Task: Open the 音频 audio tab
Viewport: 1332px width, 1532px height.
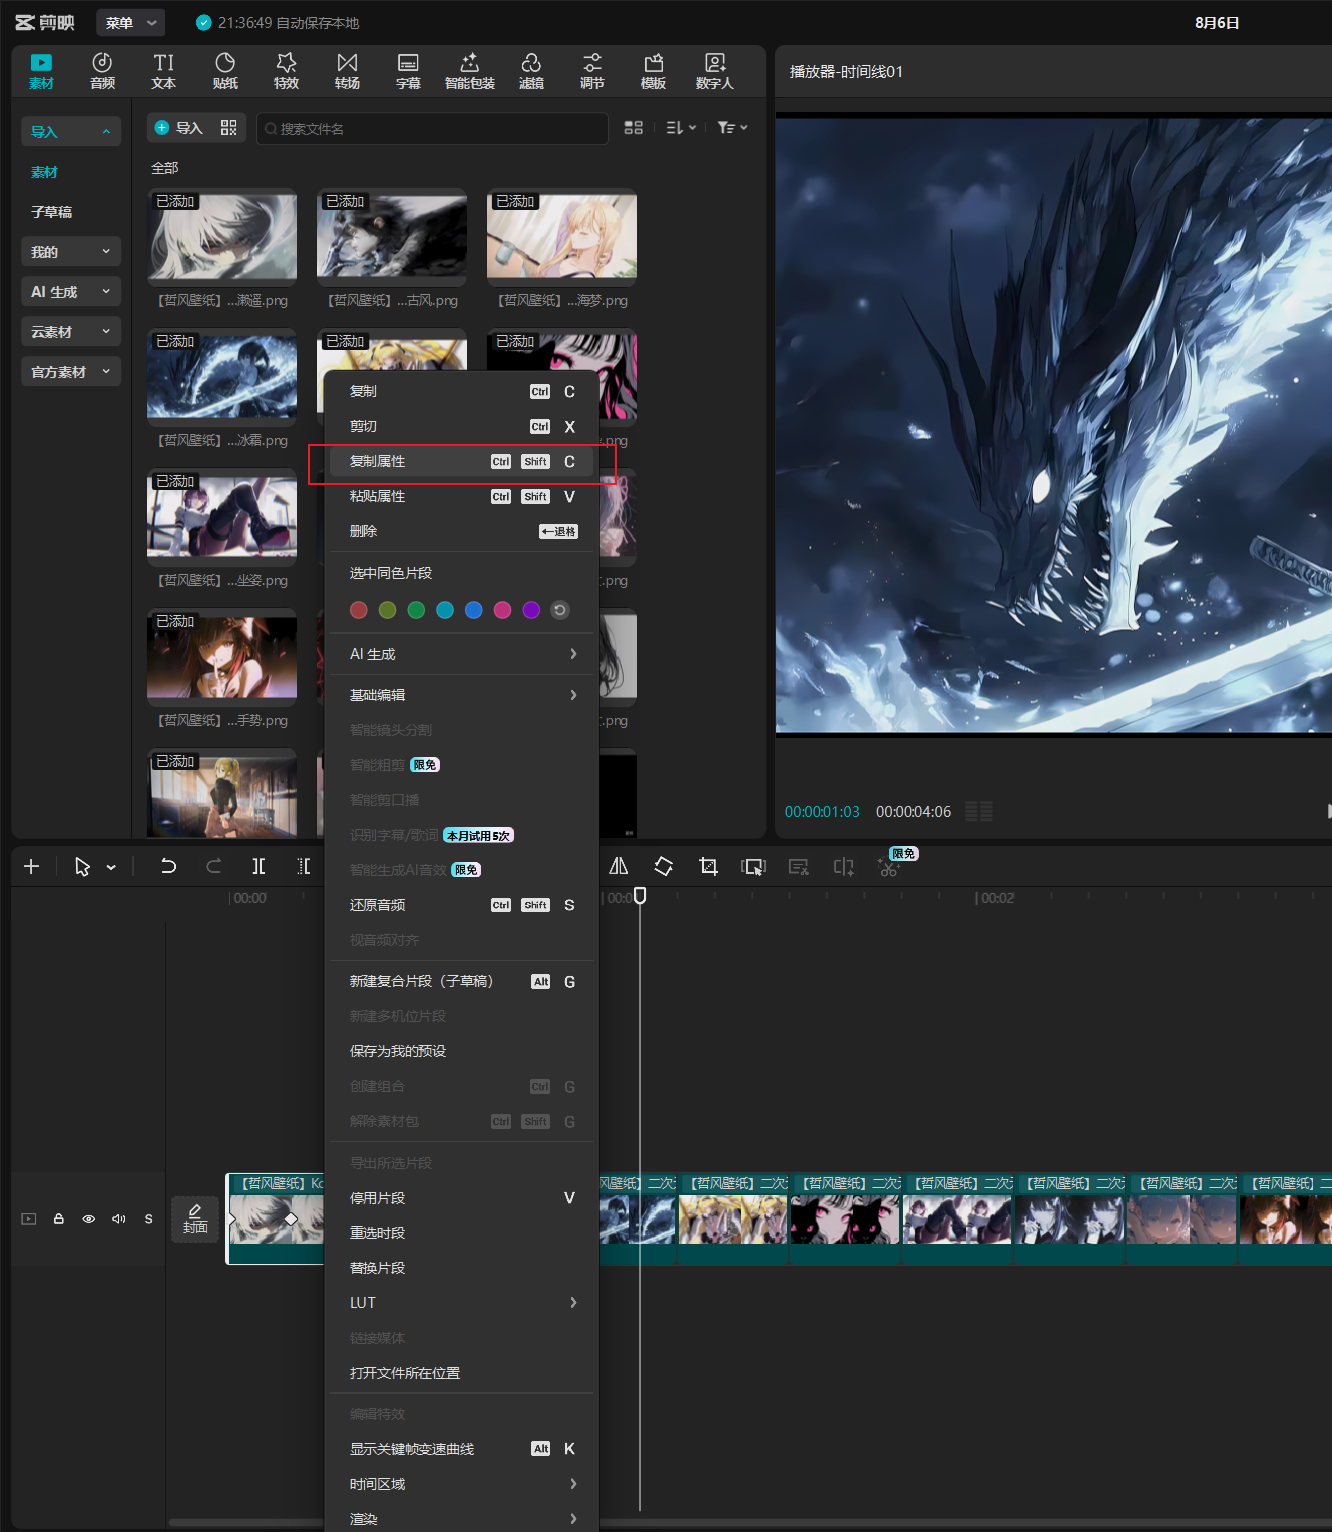Action: click(102, 71)
